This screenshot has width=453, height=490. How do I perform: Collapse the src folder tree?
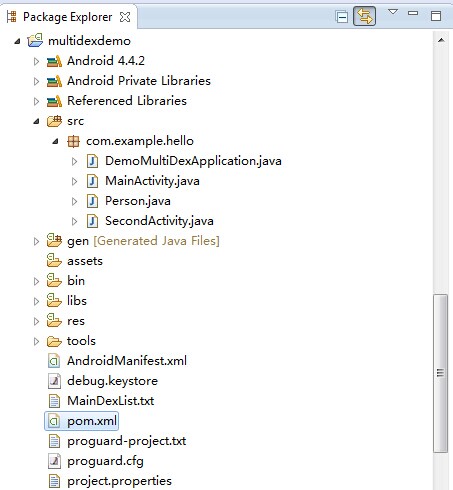(x=36, y=121)
